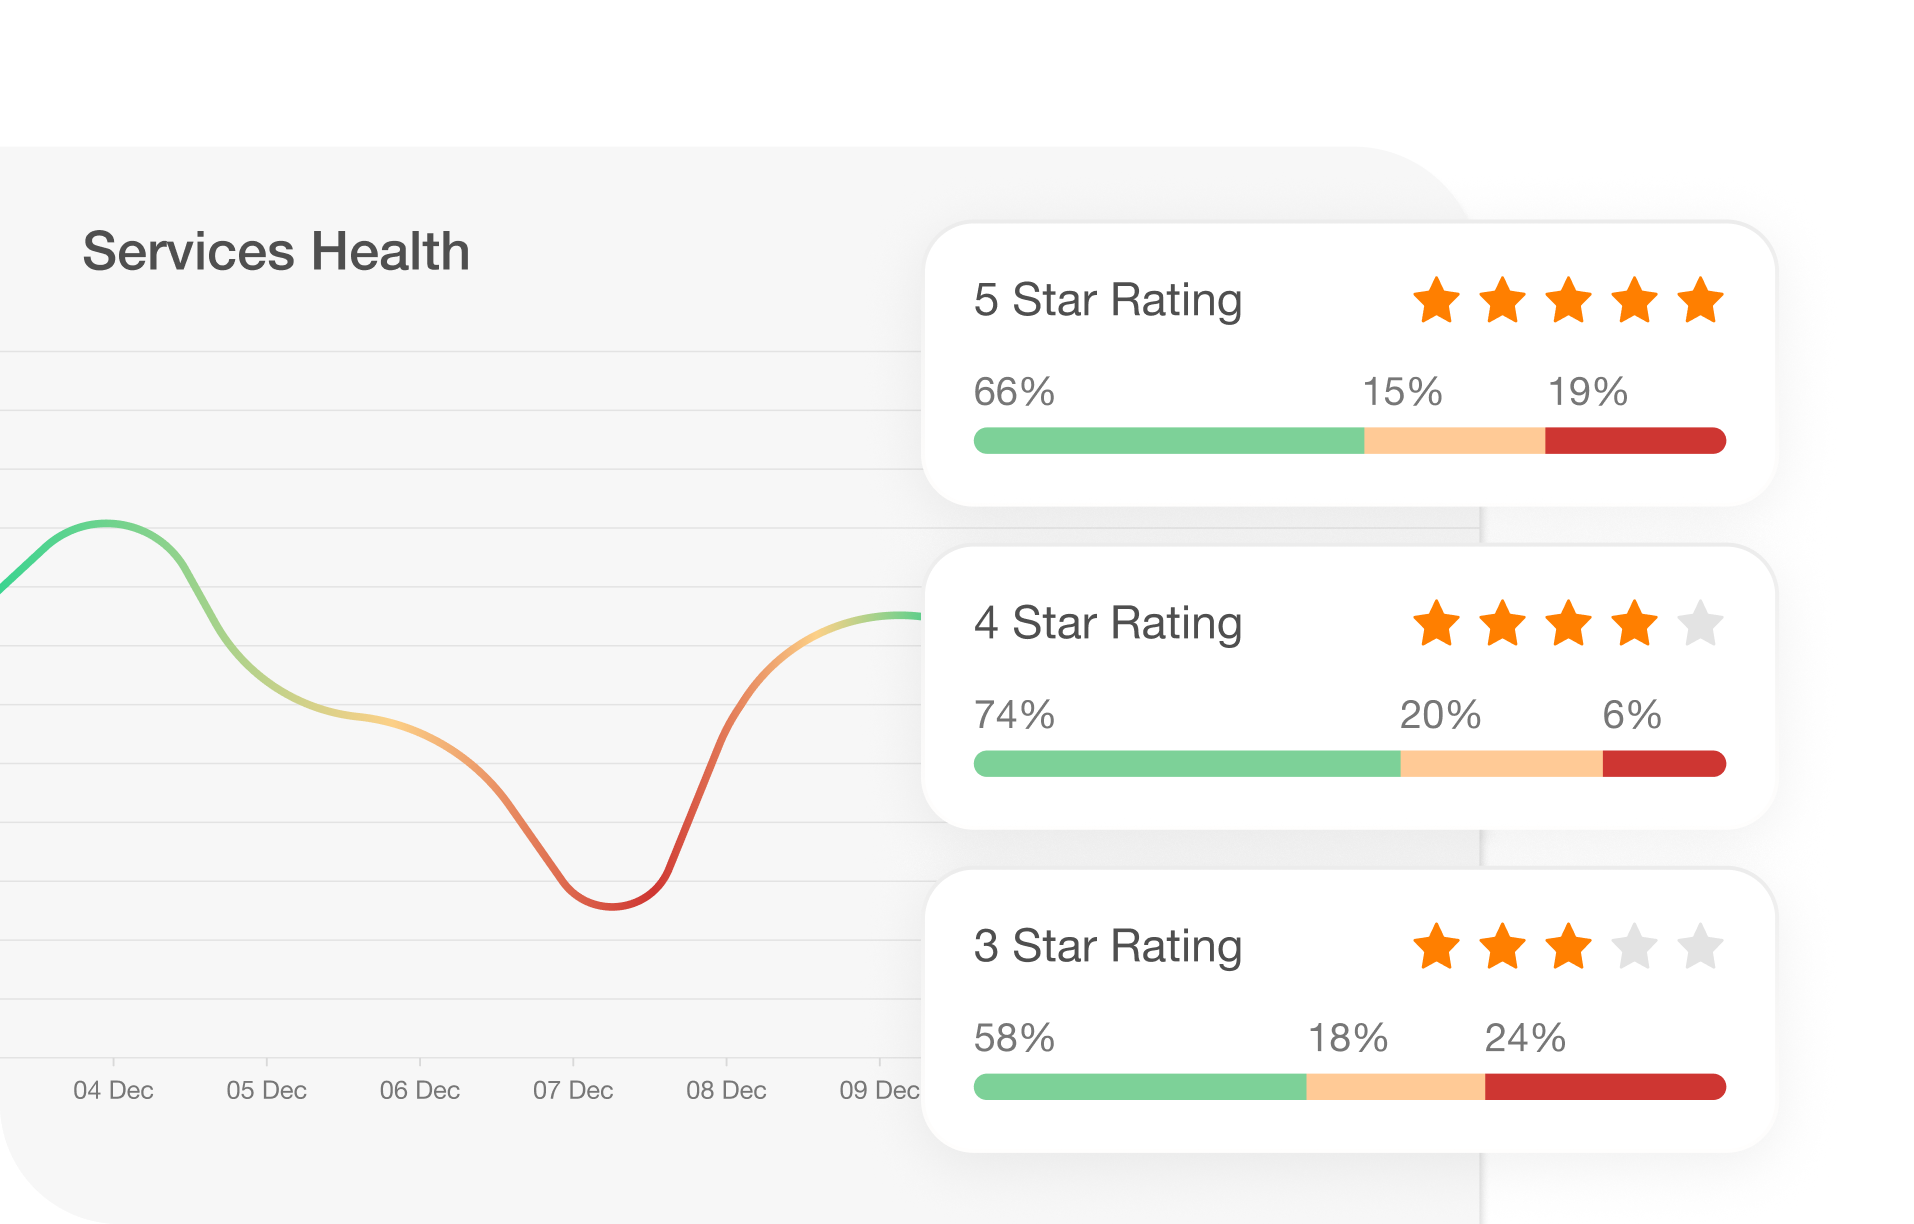Click the fourth grey star in 3 Star Rating
1914x1224 pixels.
click(x=1634, y=947)
